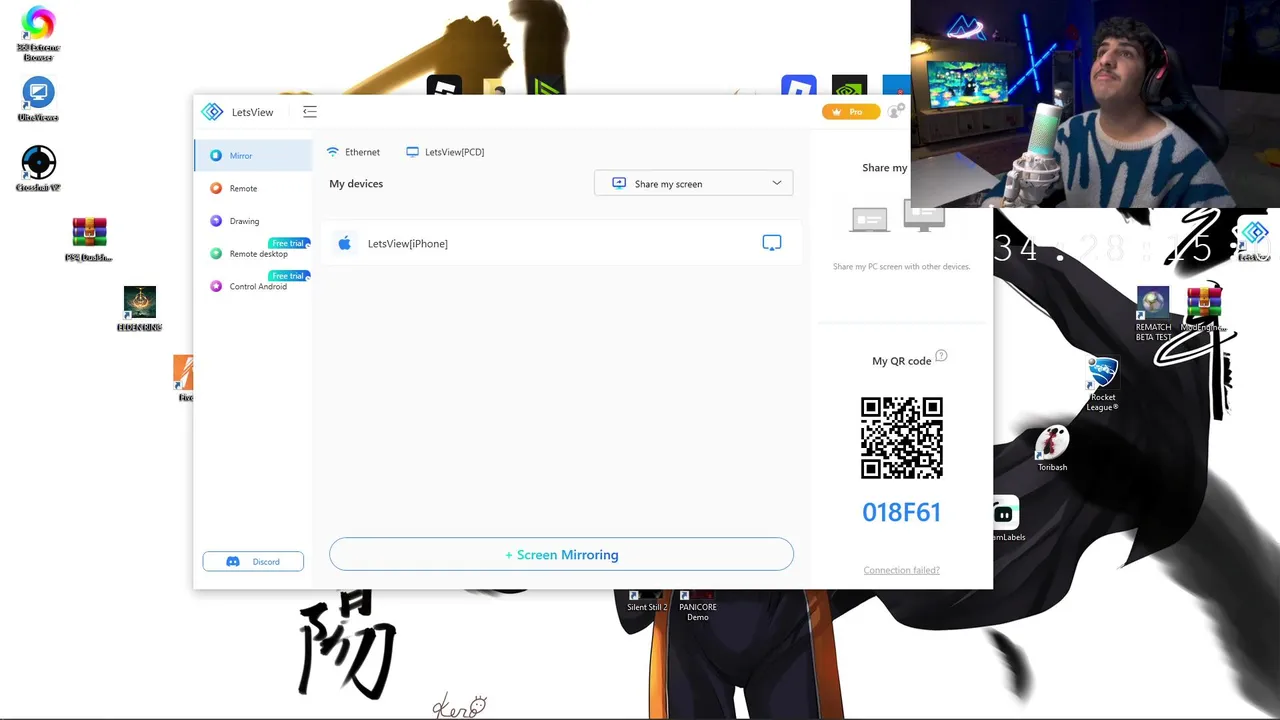Viewport: 1280px width, 720px height.
Task: Click the QR code image
Action: coord(902,438)
